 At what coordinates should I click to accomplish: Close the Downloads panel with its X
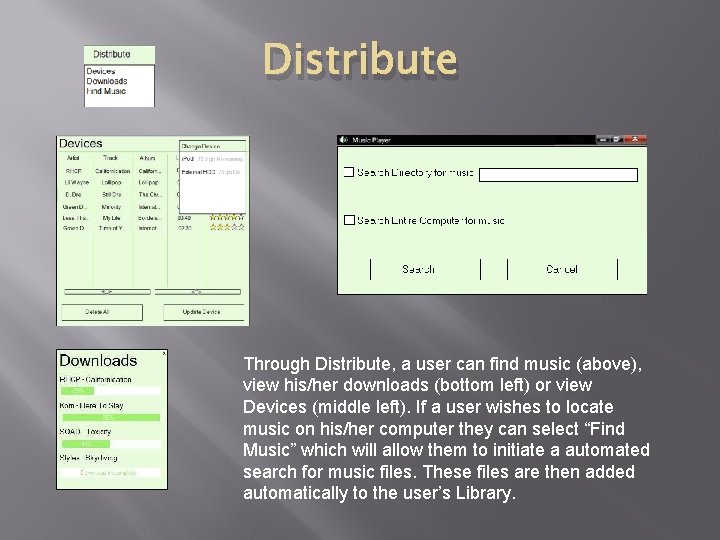[164, 353]
